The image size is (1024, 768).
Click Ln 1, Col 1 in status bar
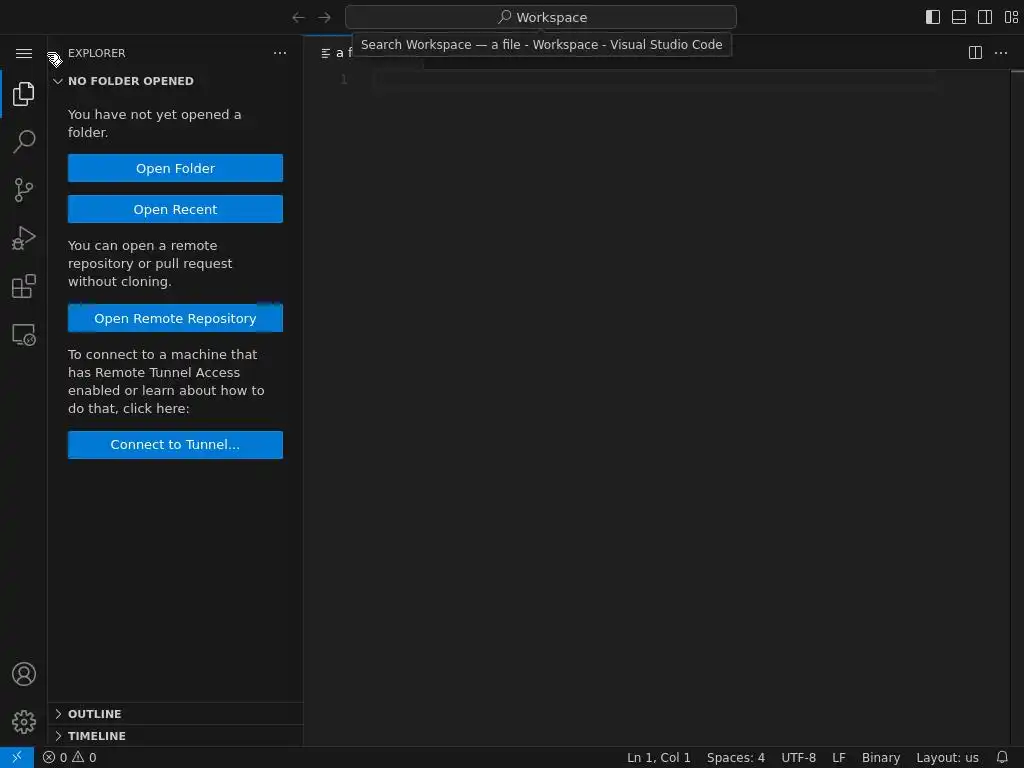coord(658,758)
